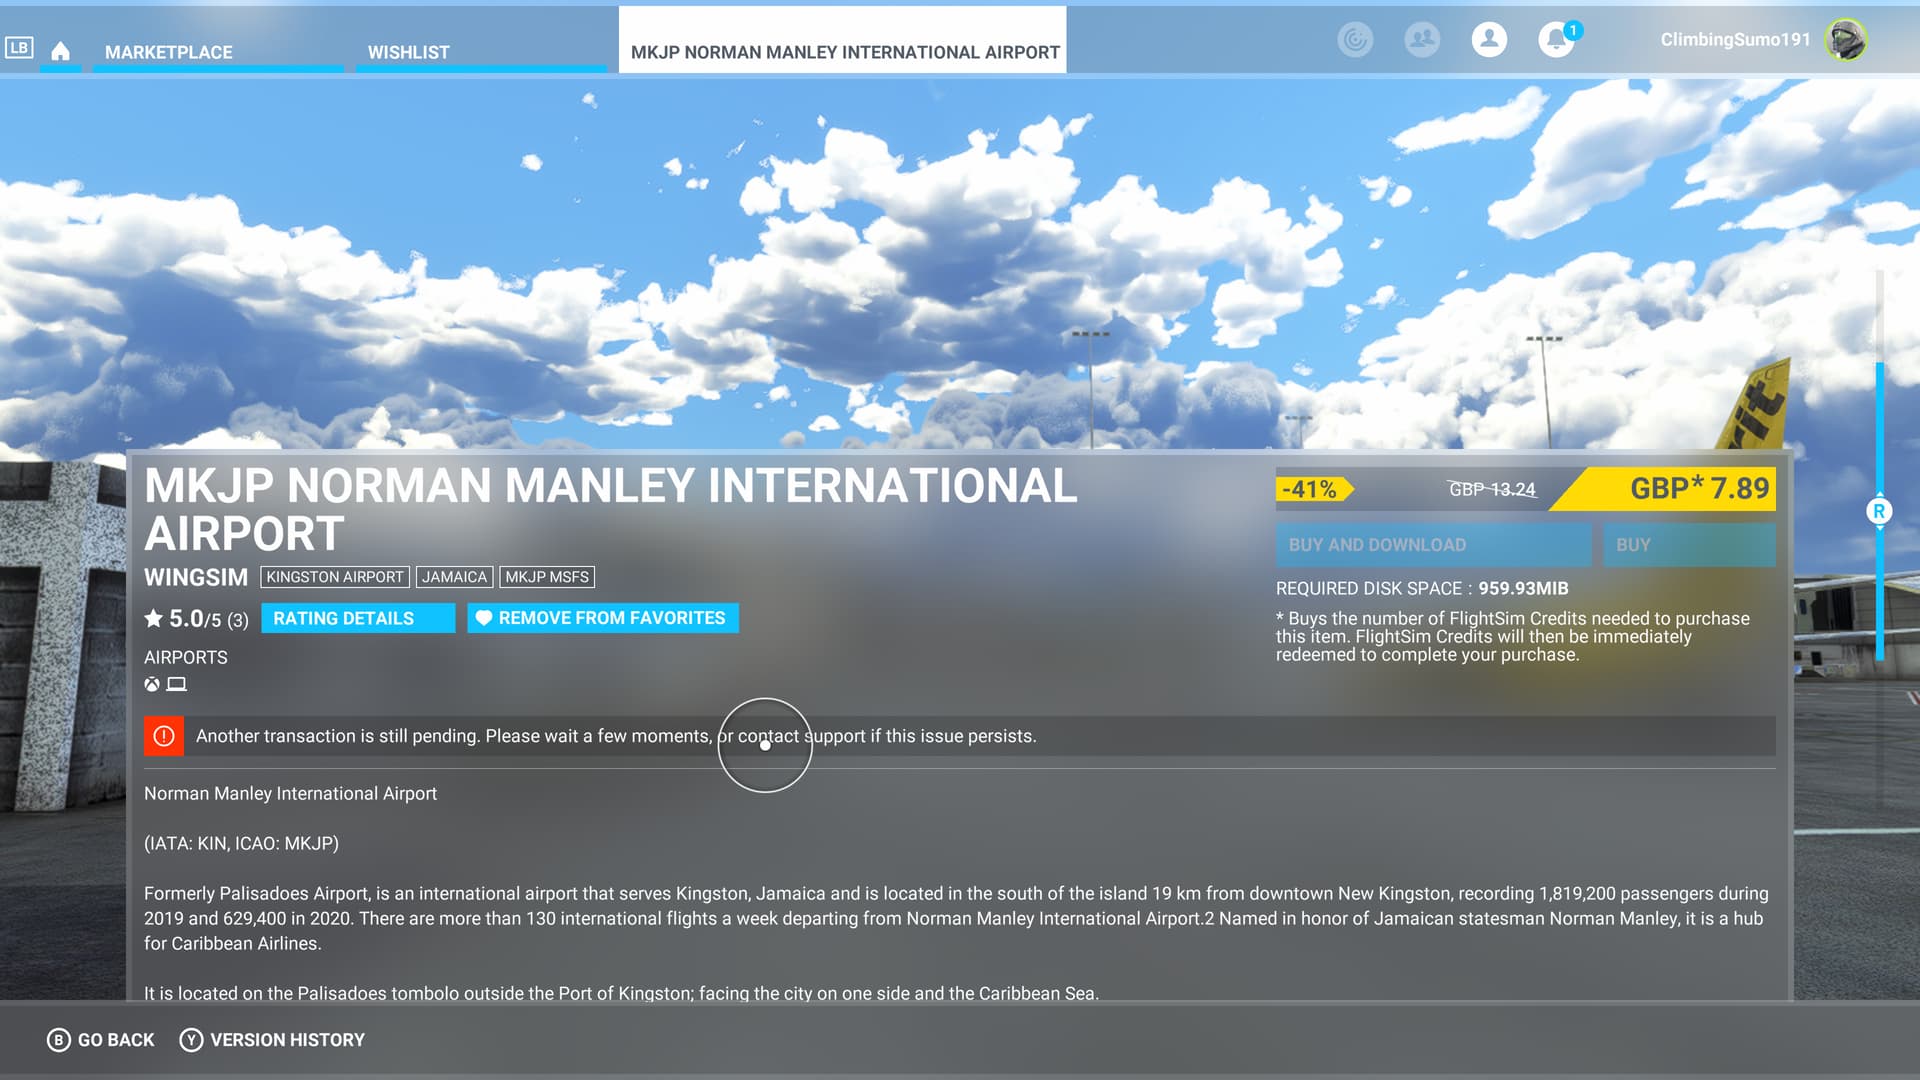This screenshot has height=1080, width=1920.
Task: Click the Xbox platform icon
Action: (x=152, y=684)
